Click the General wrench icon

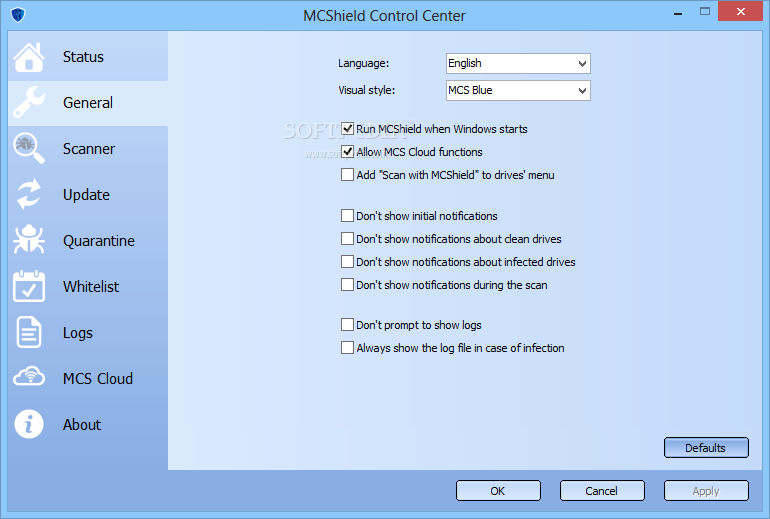(x=29, y=102)
